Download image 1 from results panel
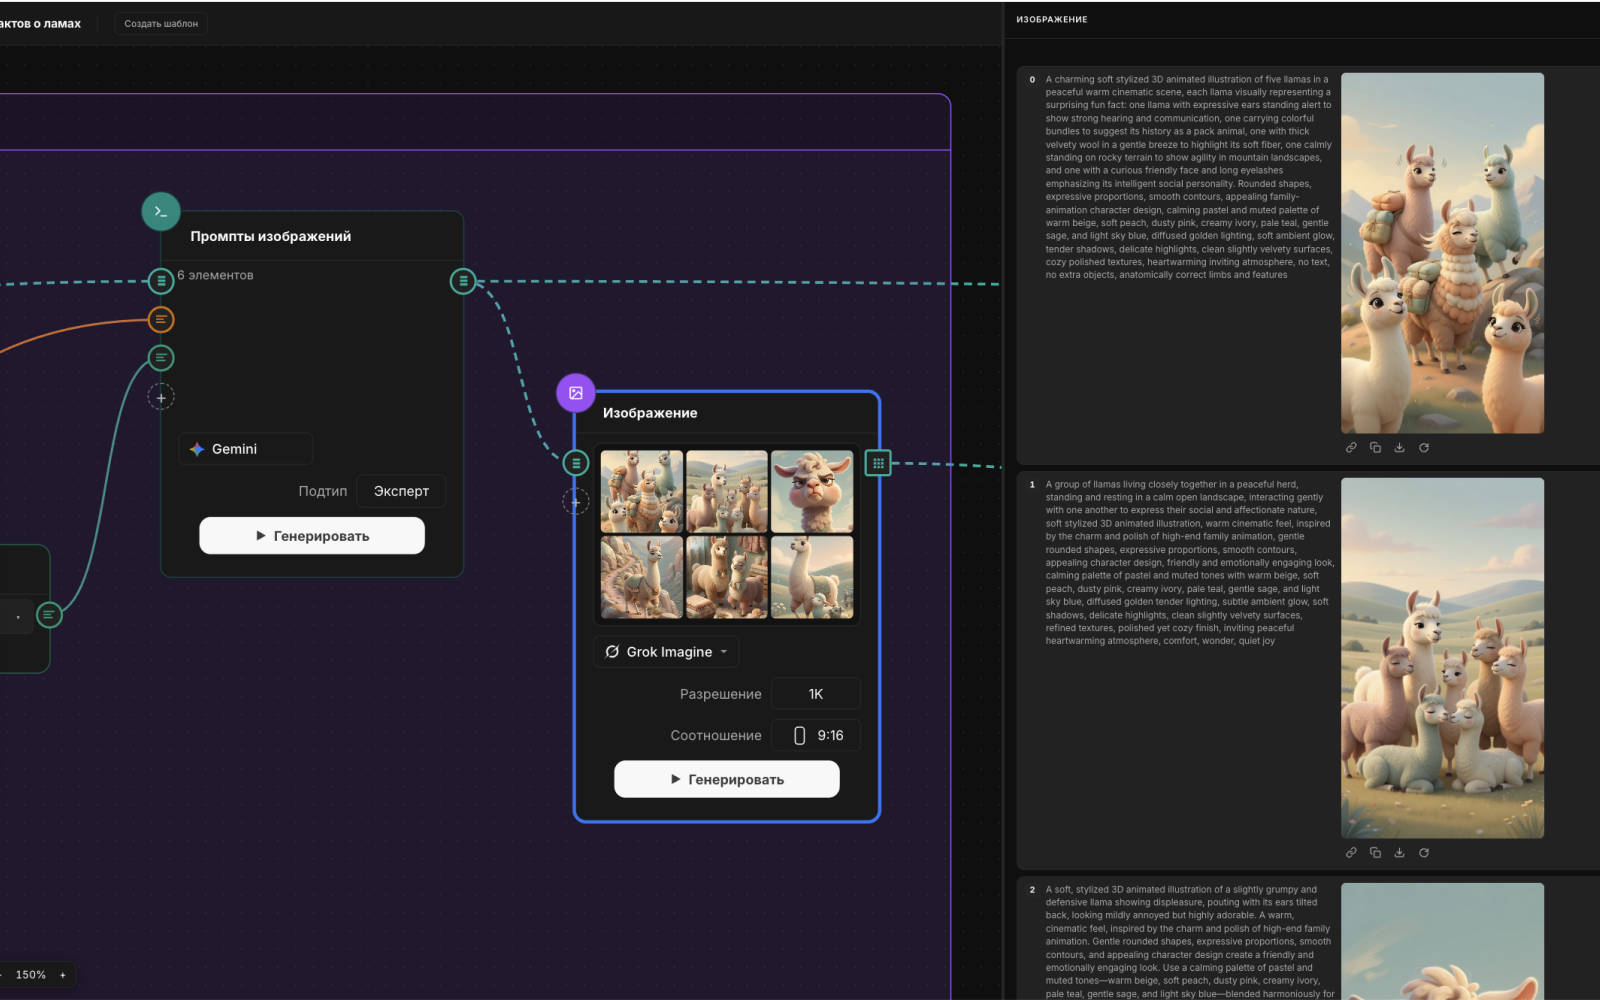Screen dimensions: 1600x1000 1399,853
